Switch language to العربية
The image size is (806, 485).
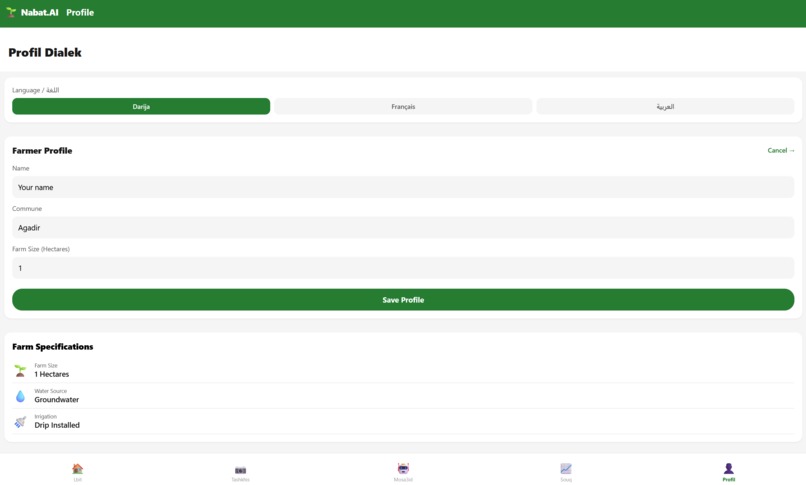pyautogui.click(x=665, y=106)
